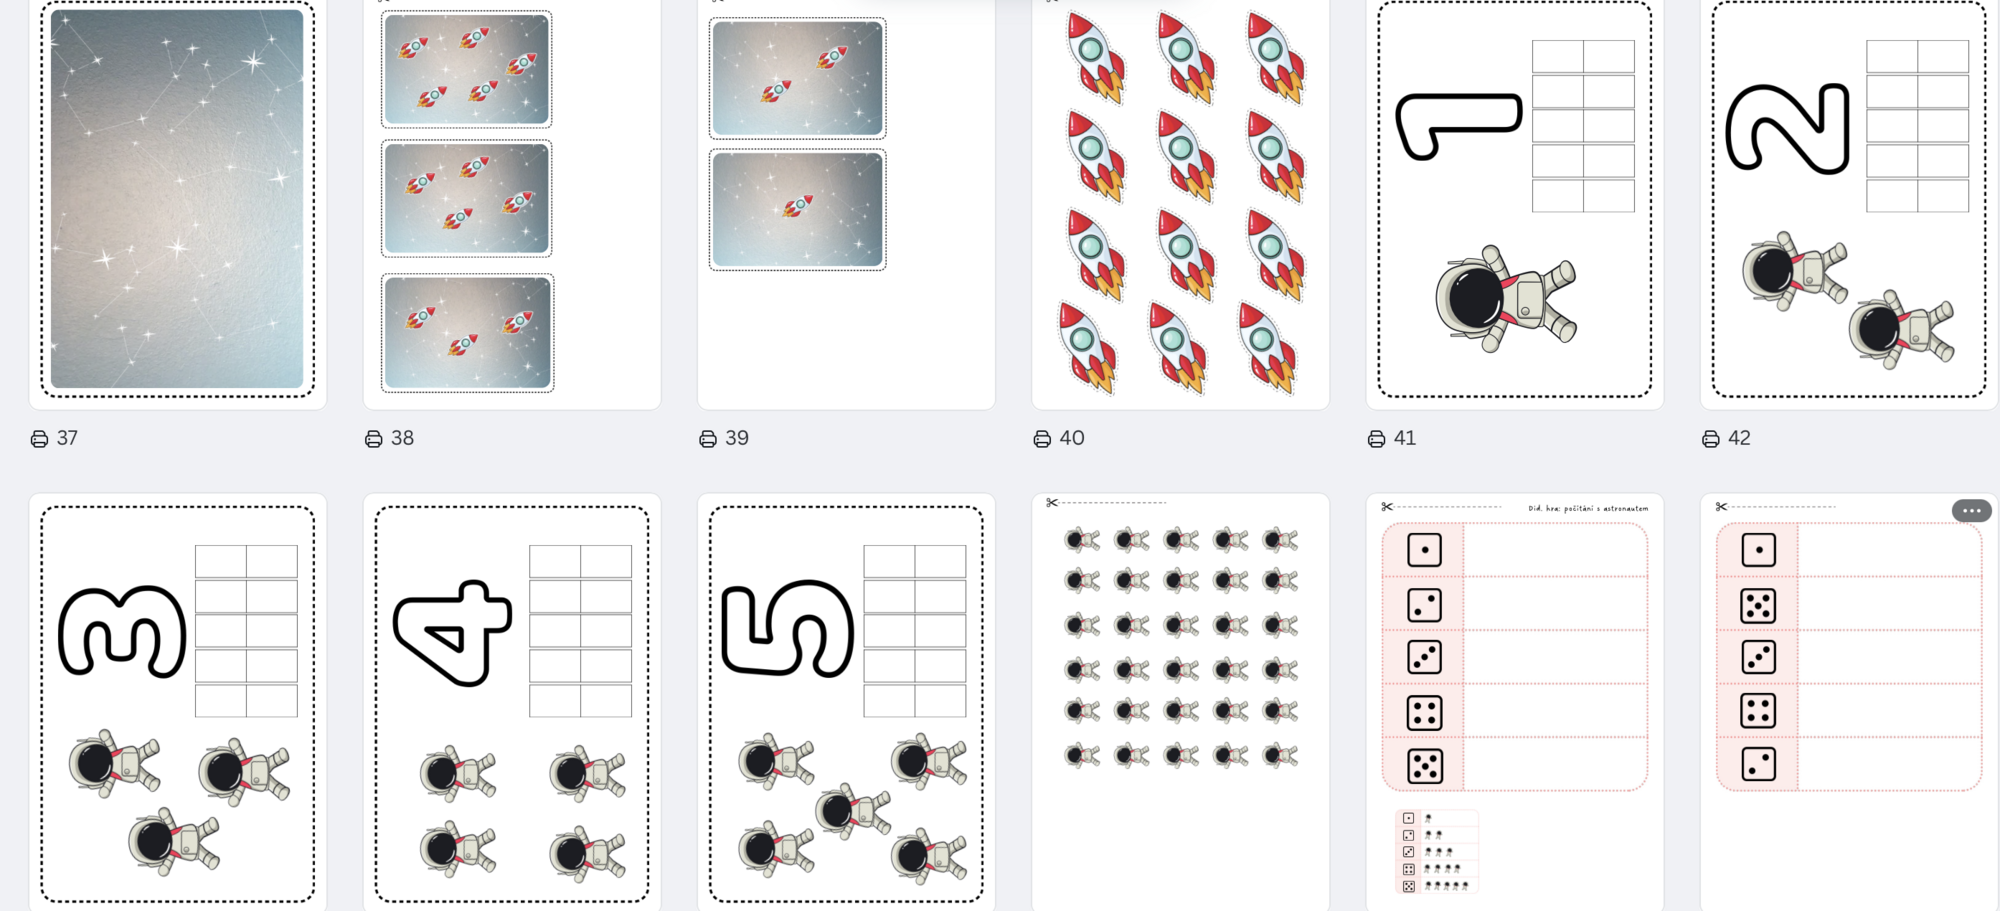This screenshot has height=911, width=2000.
Task: Click the page number 42 label
Action: point(1739,438)
